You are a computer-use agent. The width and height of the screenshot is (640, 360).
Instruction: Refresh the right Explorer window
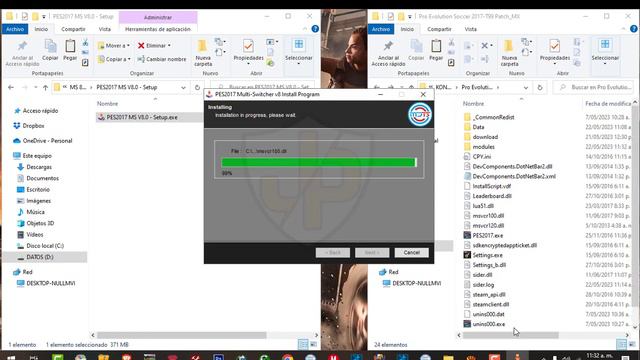point(540,87)
